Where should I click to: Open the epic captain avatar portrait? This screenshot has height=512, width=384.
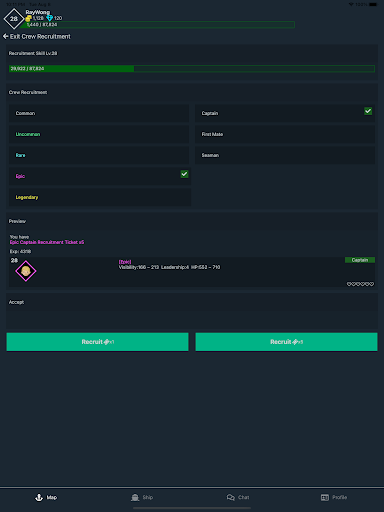[x=26, y=271]
